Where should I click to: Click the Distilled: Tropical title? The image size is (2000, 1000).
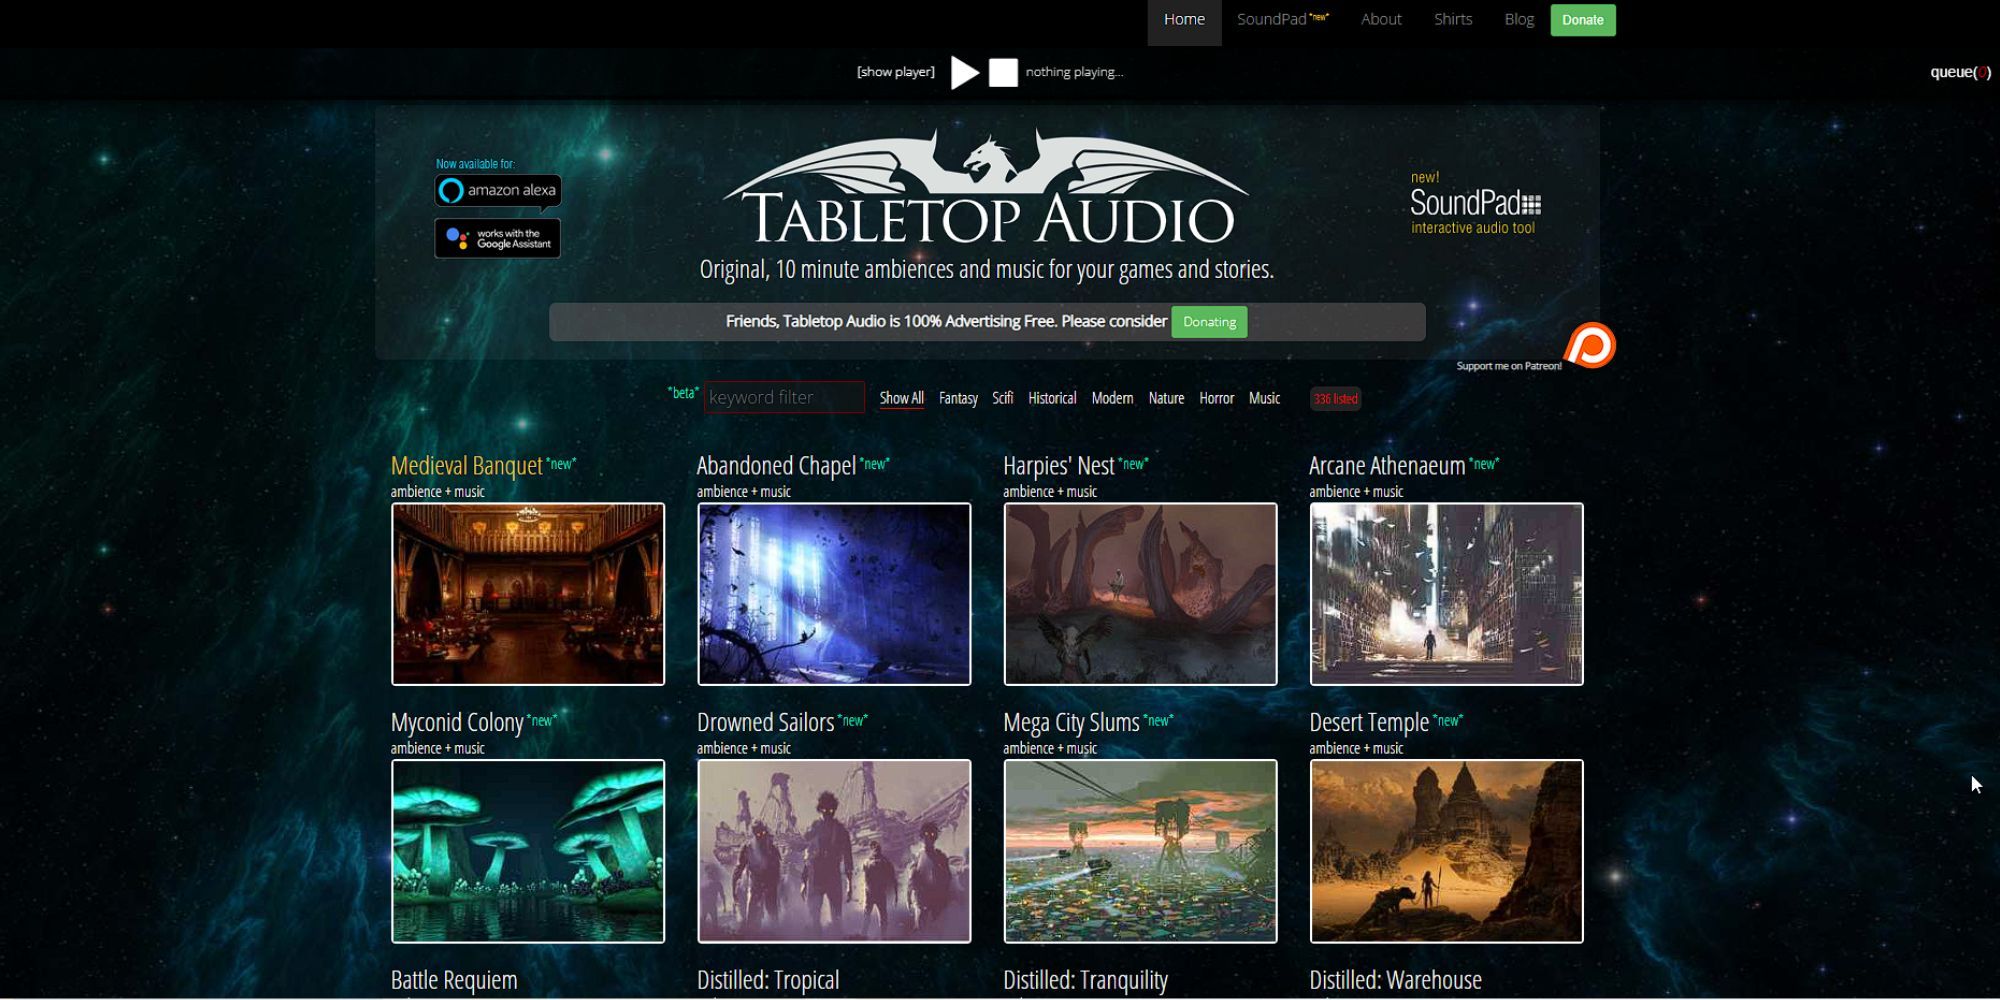pyautogui.click(x=768, y=980)
